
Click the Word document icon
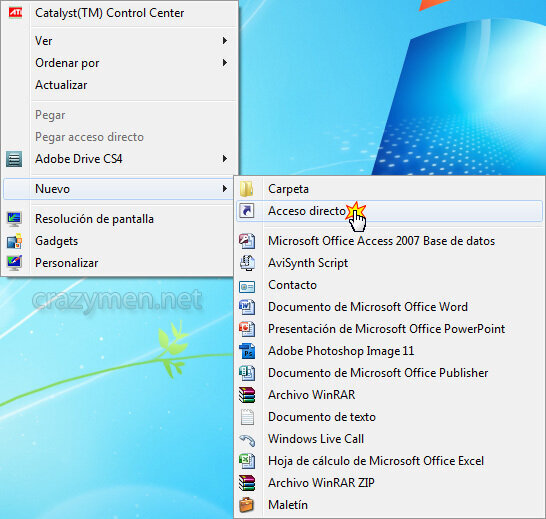[247, 307]
